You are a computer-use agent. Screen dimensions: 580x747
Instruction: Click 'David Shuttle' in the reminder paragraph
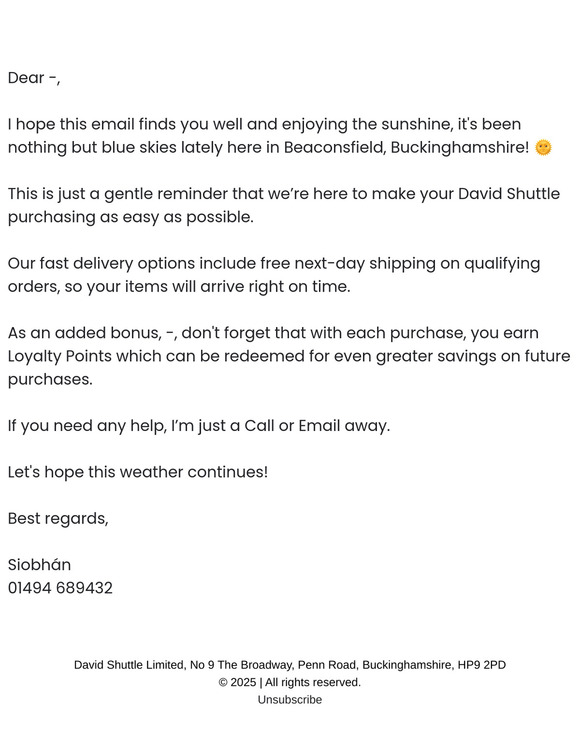509,194
